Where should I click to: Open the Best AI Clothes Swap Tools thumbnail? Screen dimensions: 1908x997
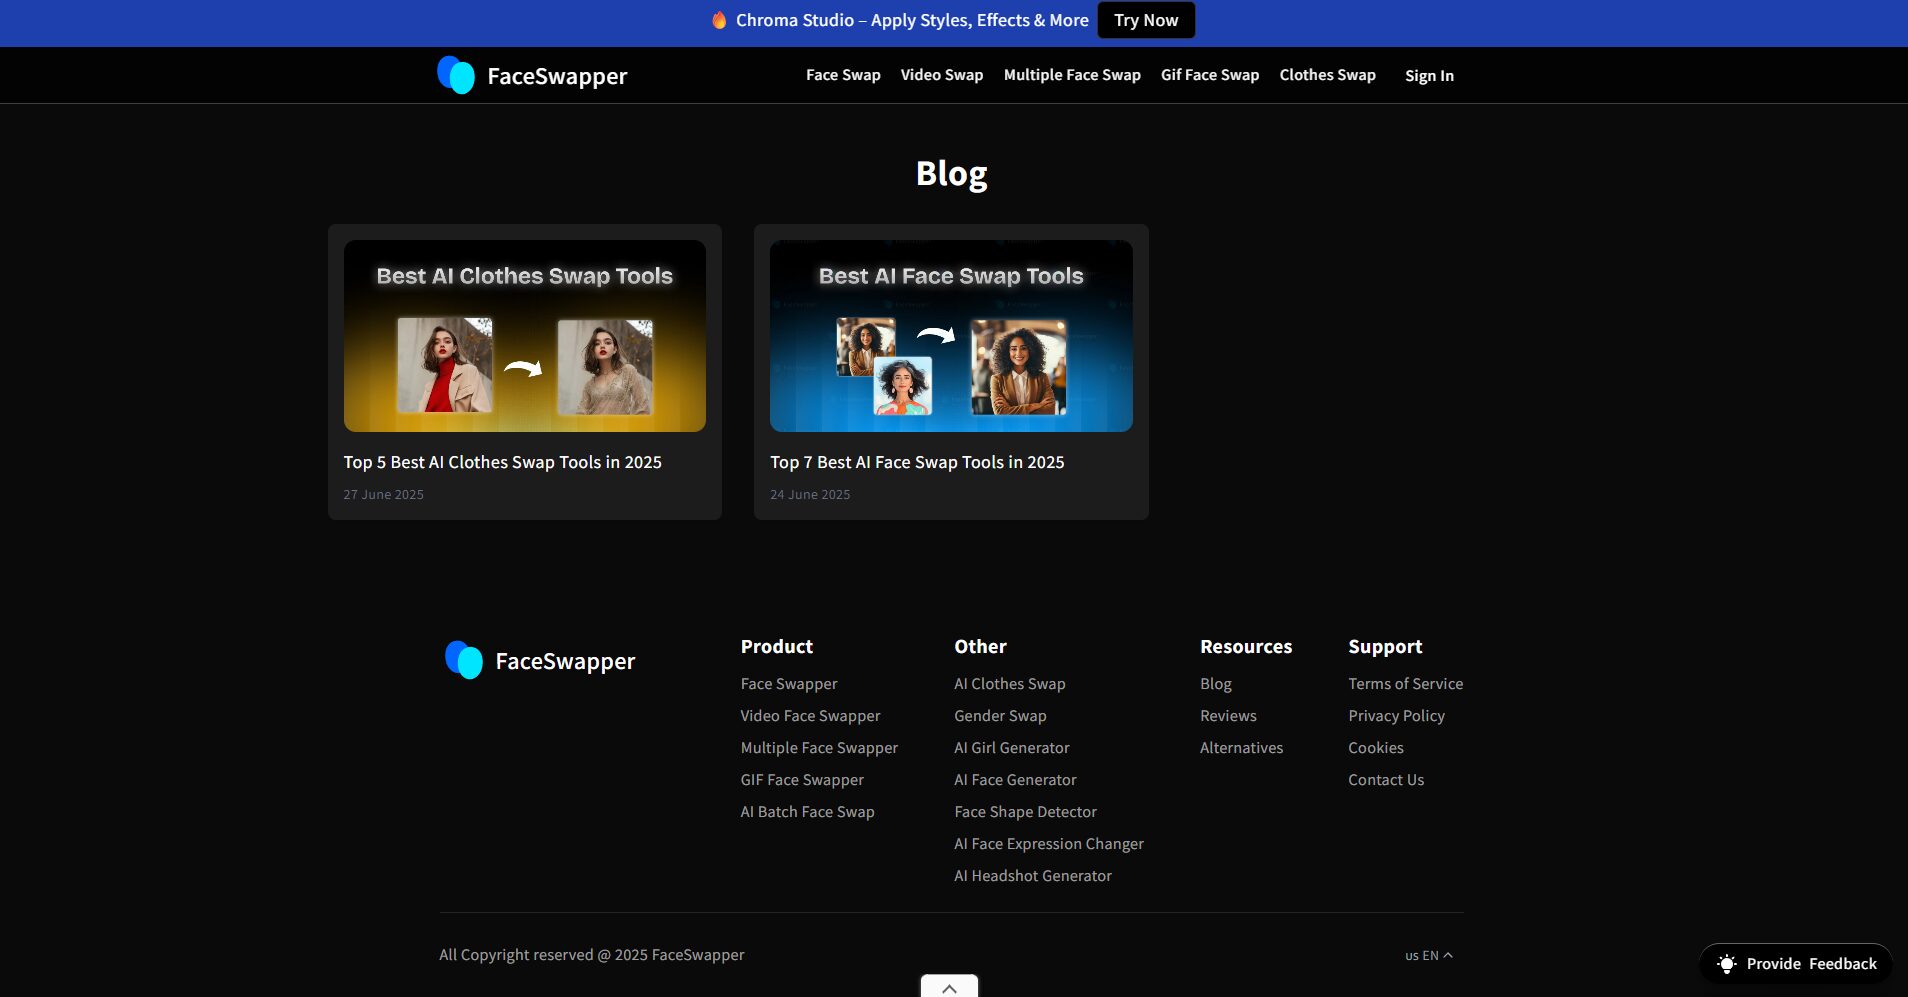click(524, 336)
